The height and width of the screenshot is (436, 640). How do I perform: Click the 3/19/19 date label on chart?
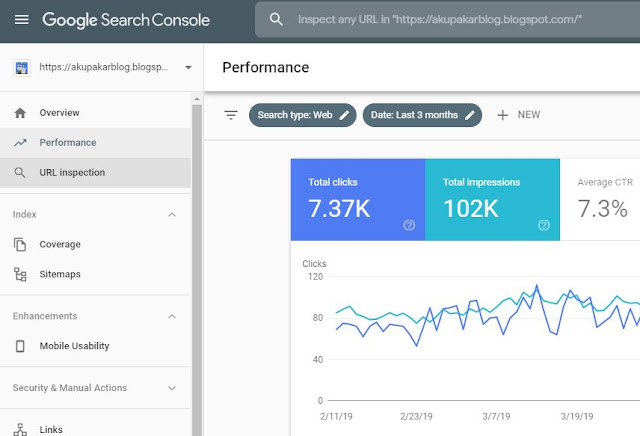tap(577, 416)
